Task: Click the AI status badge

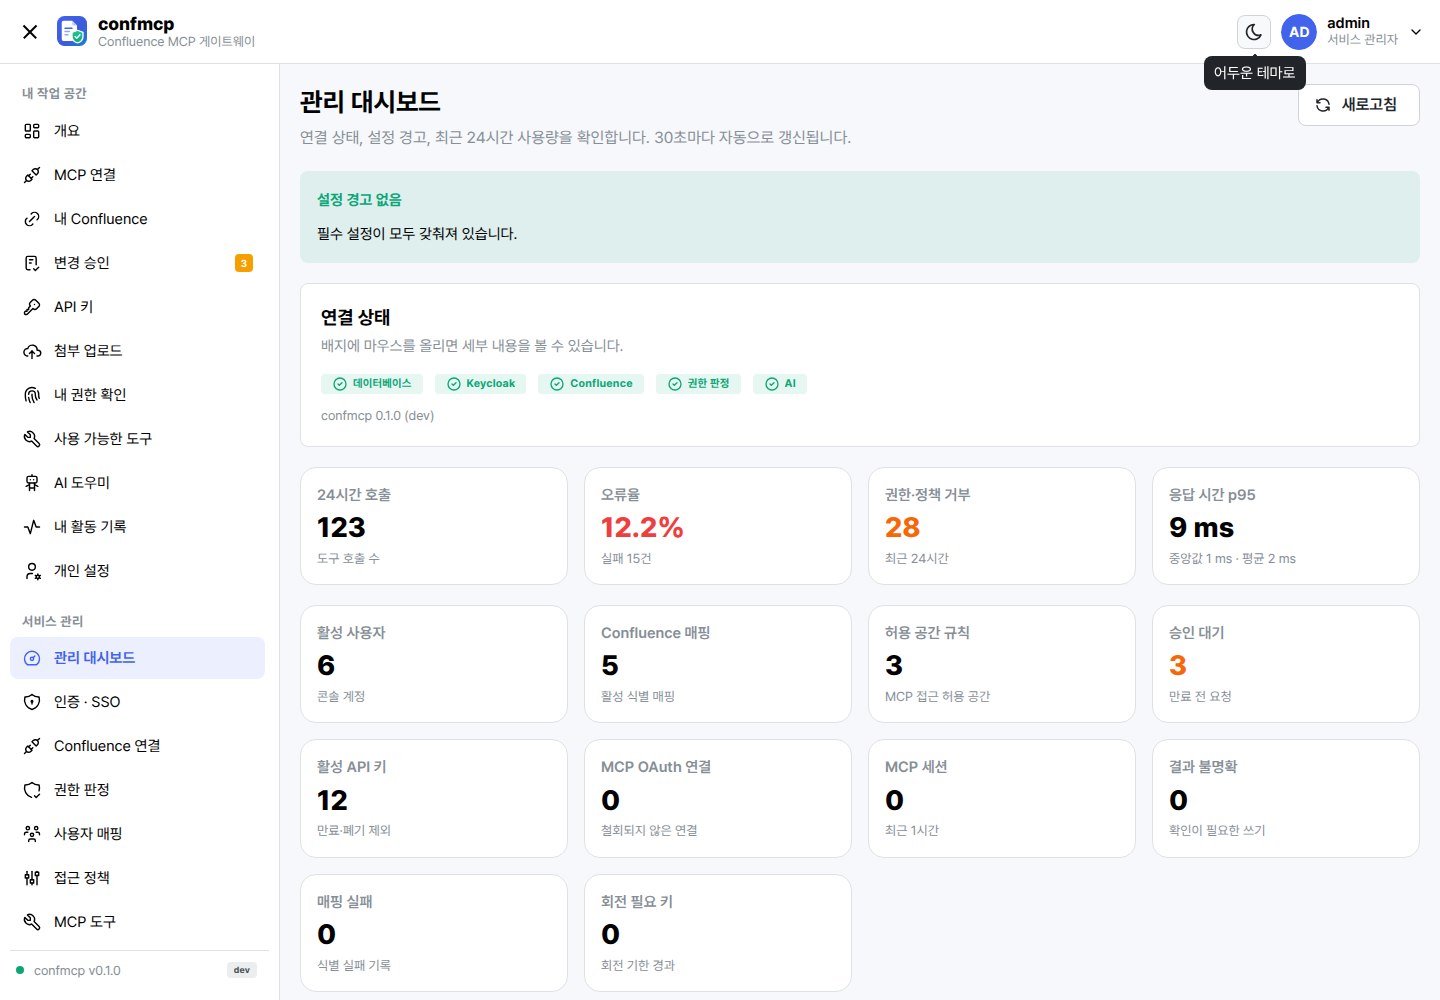Action: point(780,384)
